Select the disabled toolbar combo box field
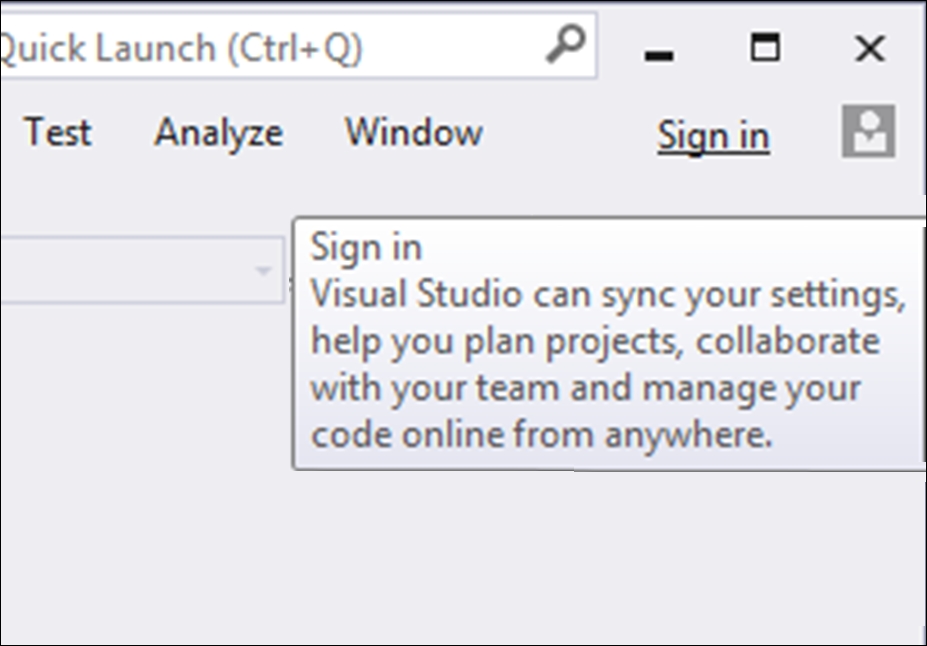Image resolution: width=927 pixels, height=646 pixels. [x=142, y=271]
